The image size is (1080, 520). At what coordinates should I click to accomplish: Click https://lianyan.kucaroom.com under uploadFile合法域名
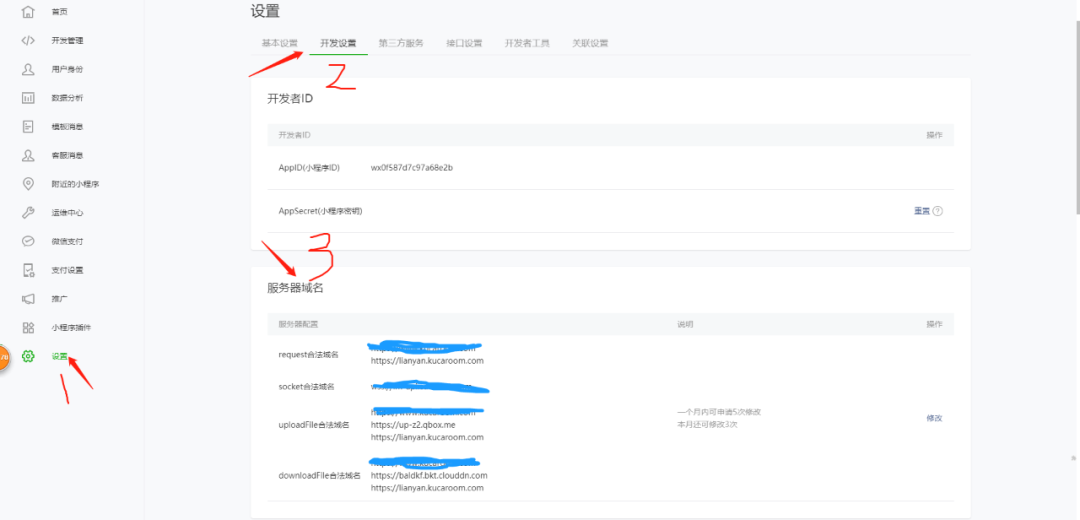pyautogui.click(x=427, y=437)
